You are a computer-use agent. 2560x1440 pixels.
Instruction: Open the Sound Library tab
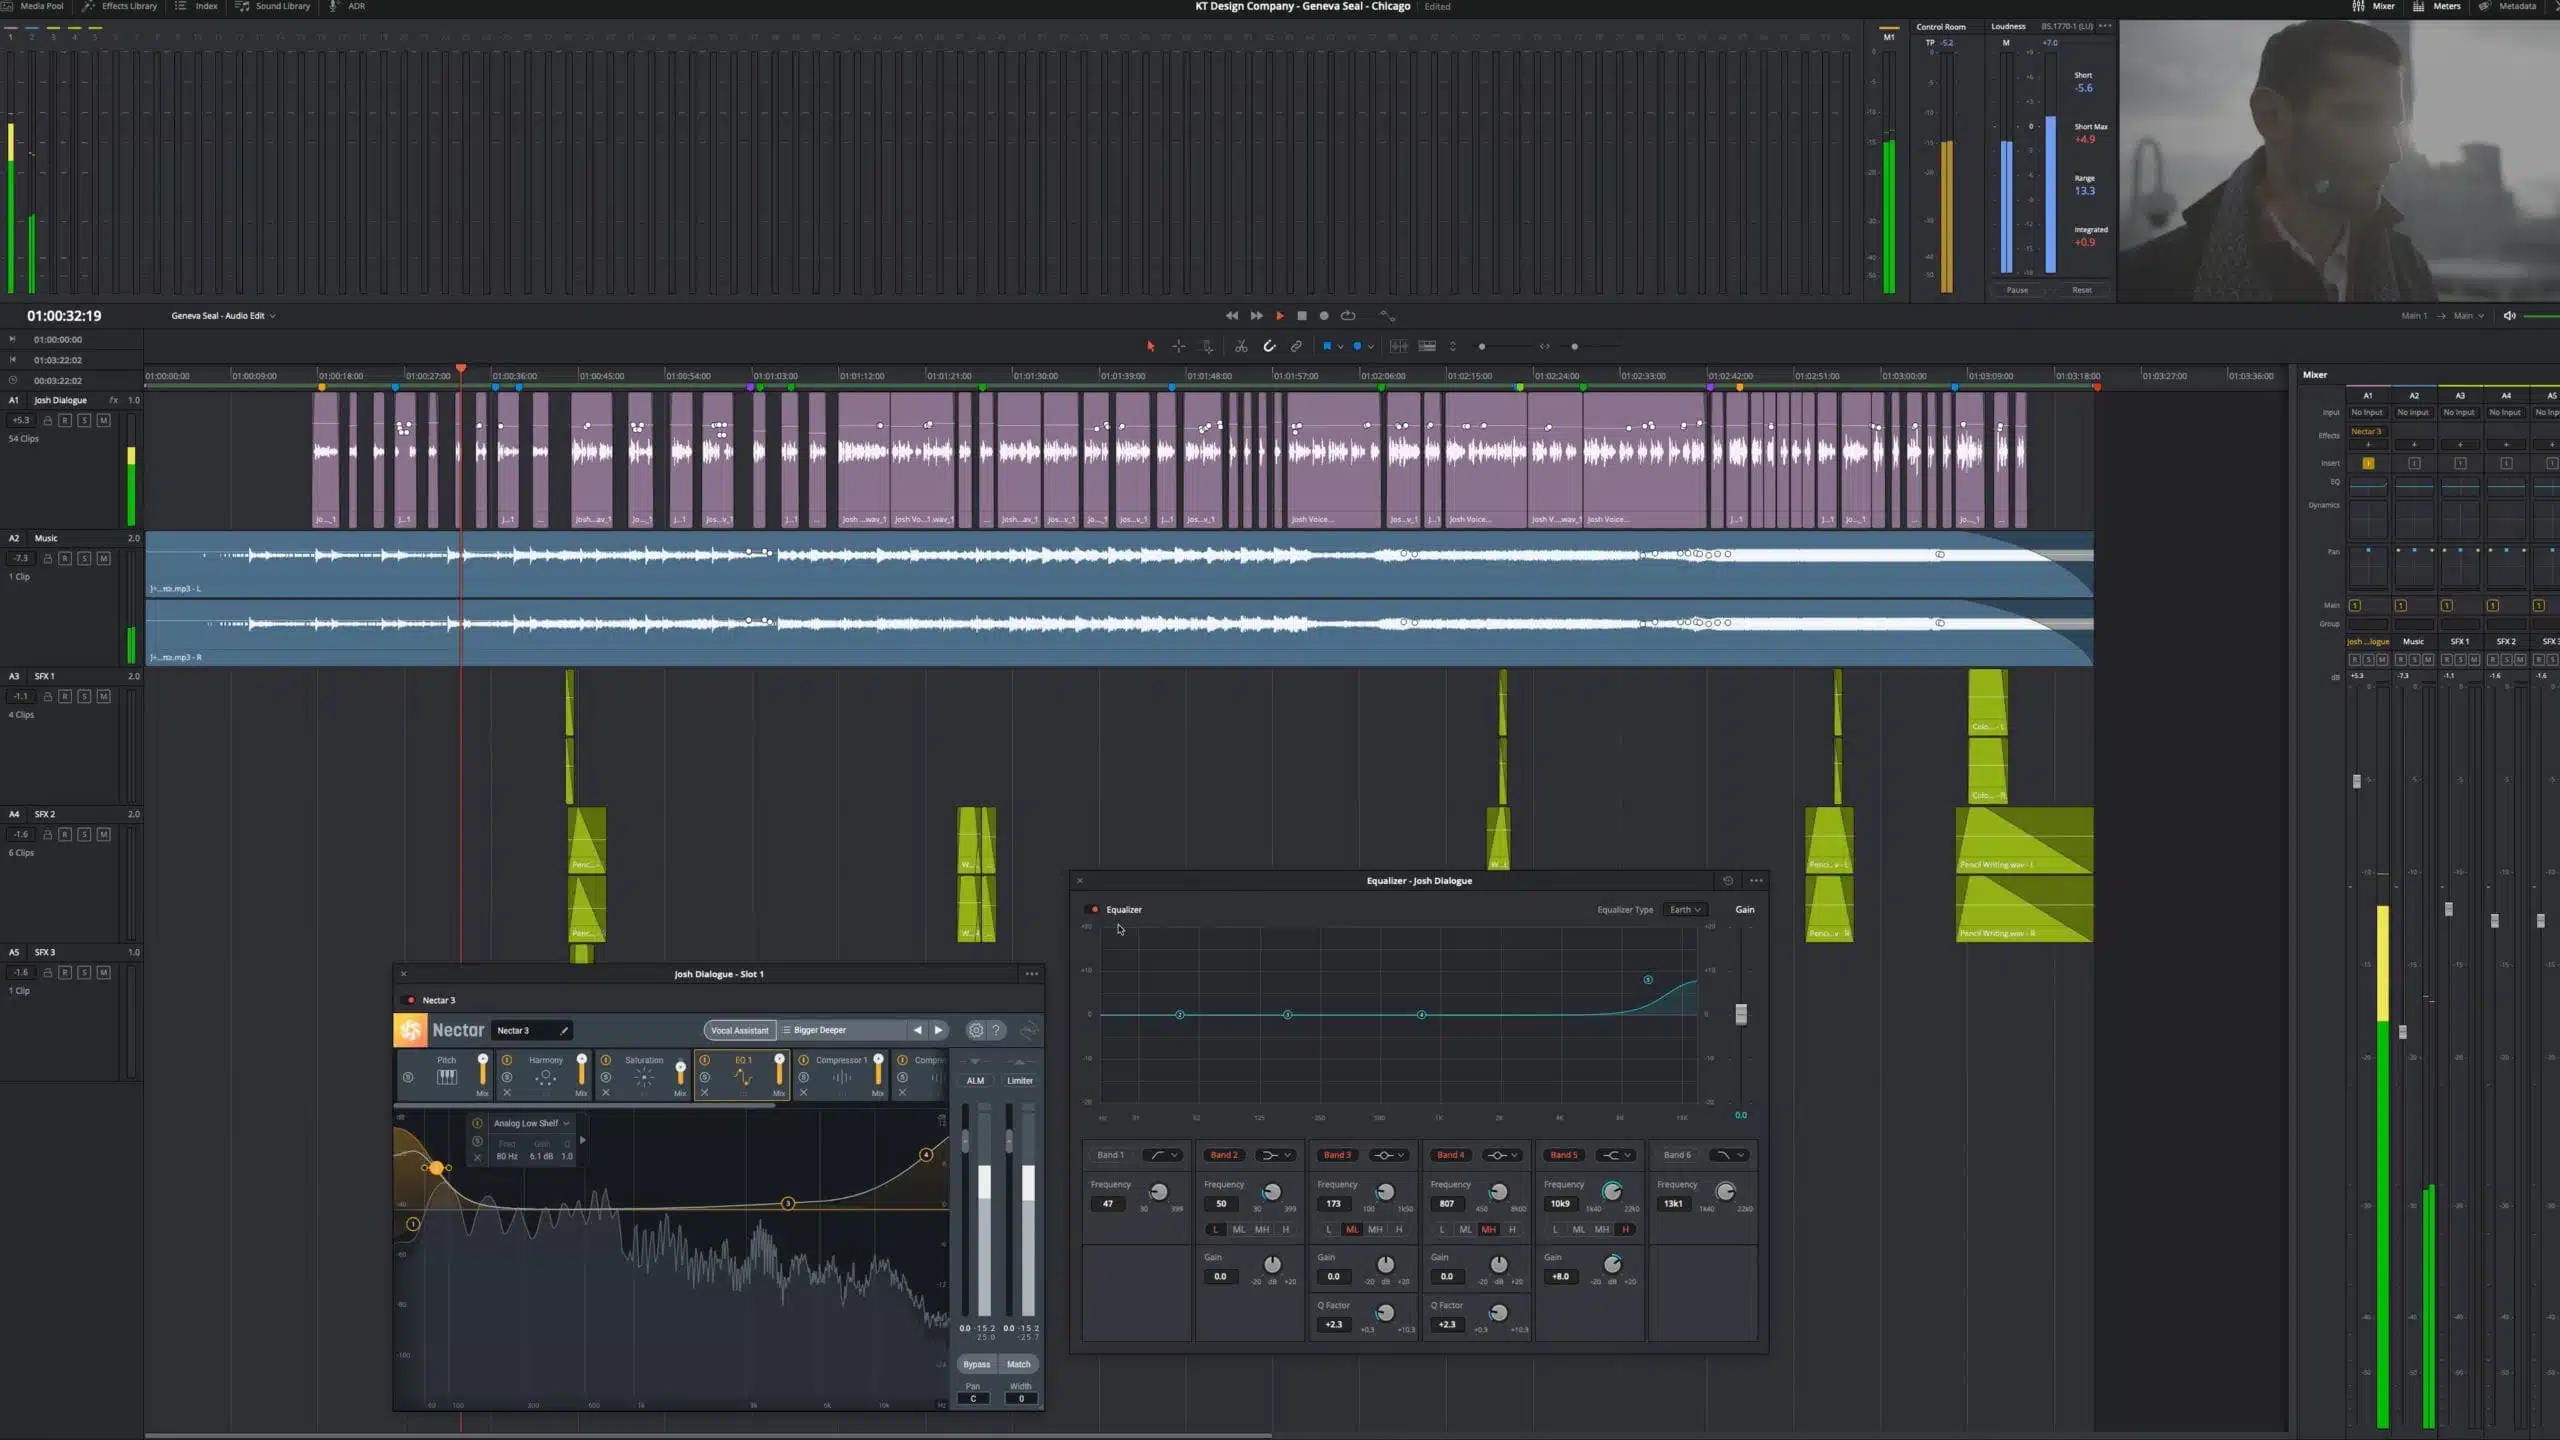[273, 6]
